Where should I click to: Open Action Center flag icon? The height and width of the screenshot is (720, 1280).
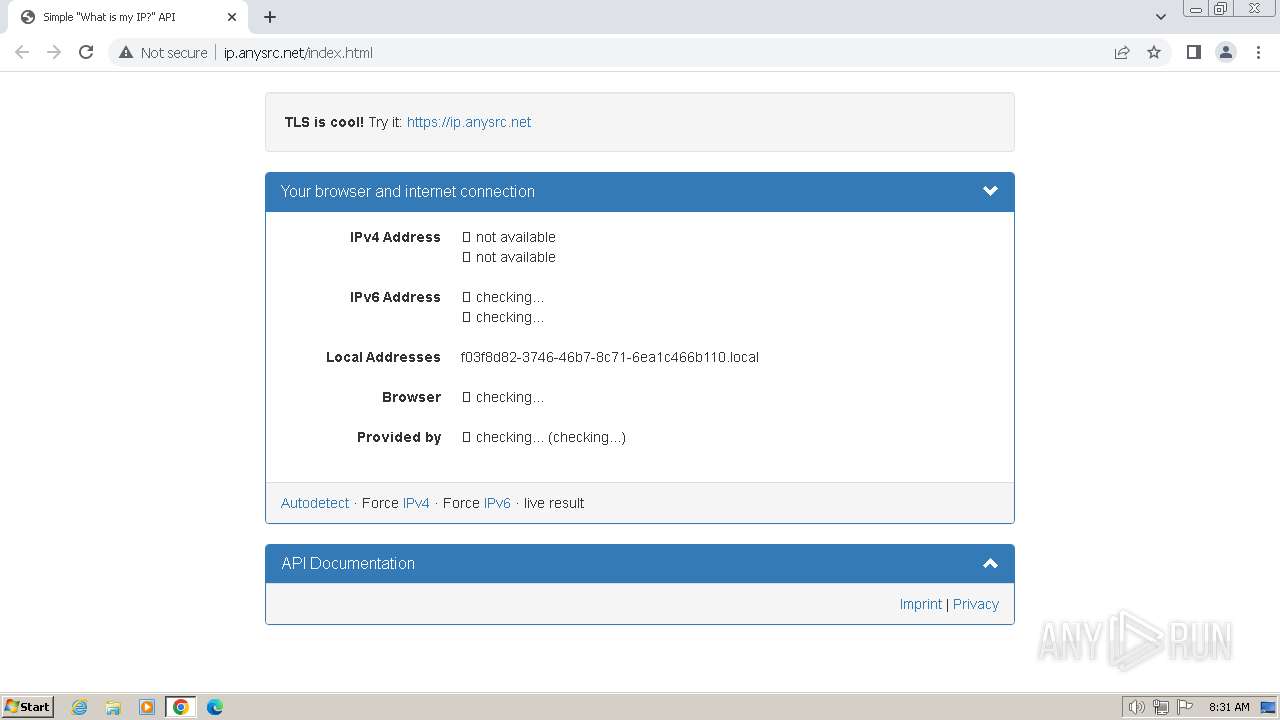coord(1185,707)
